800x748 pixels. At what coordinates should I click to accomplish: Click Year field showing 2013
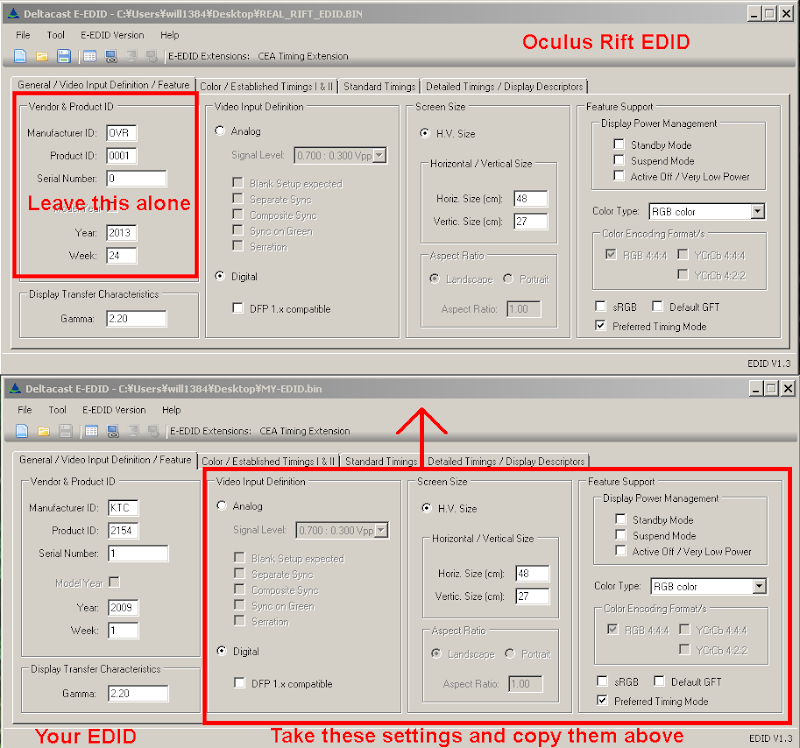[121, 233]
